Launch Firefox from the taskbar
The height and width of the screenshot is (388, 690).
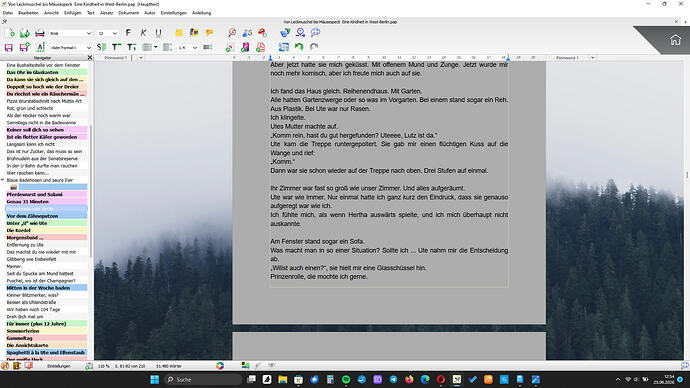(409, 379)
